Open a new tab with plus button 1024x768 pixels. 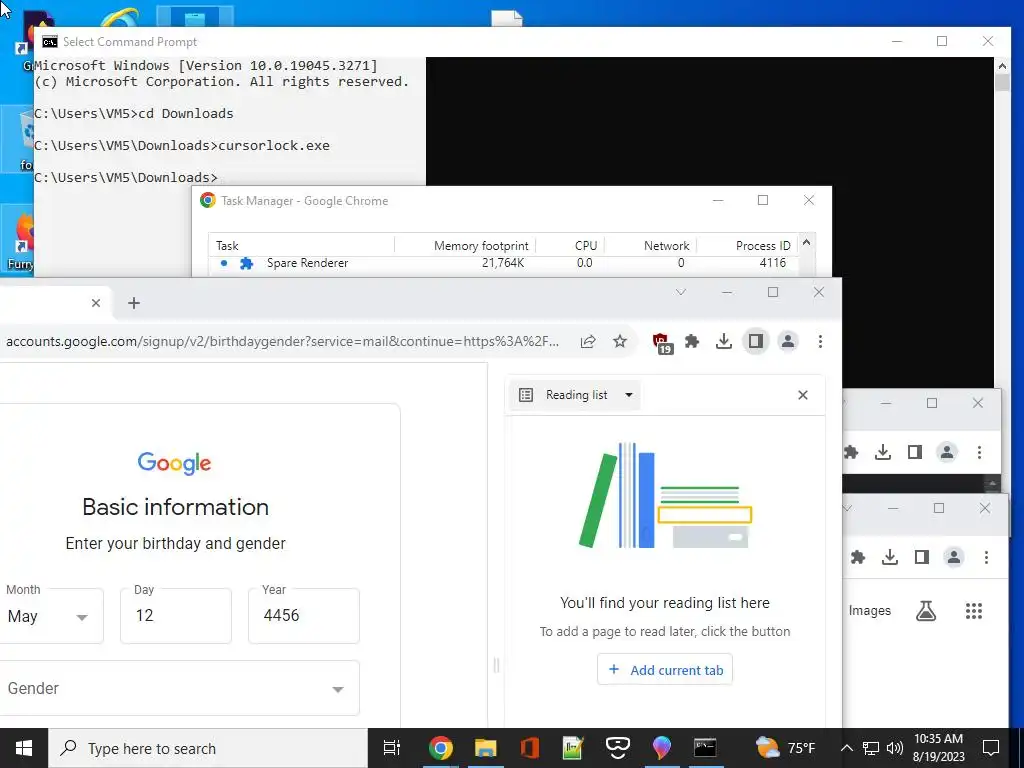point(134,303)
